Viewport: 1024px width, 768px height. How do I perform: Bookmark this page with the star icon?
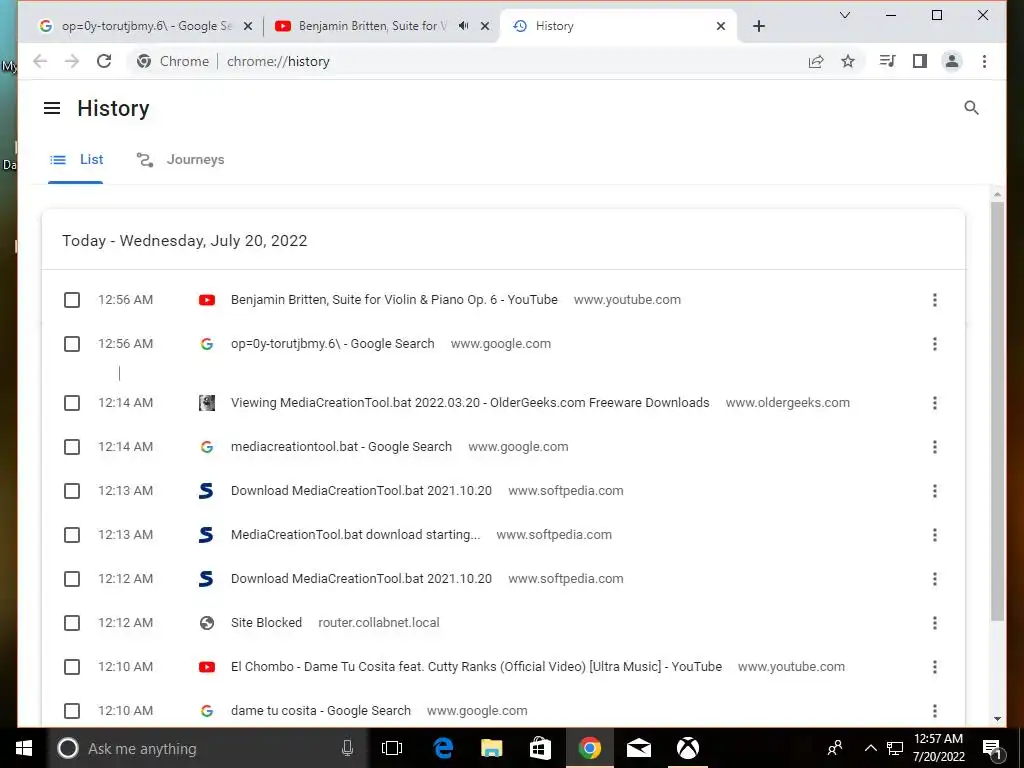(x=848, y=61)
